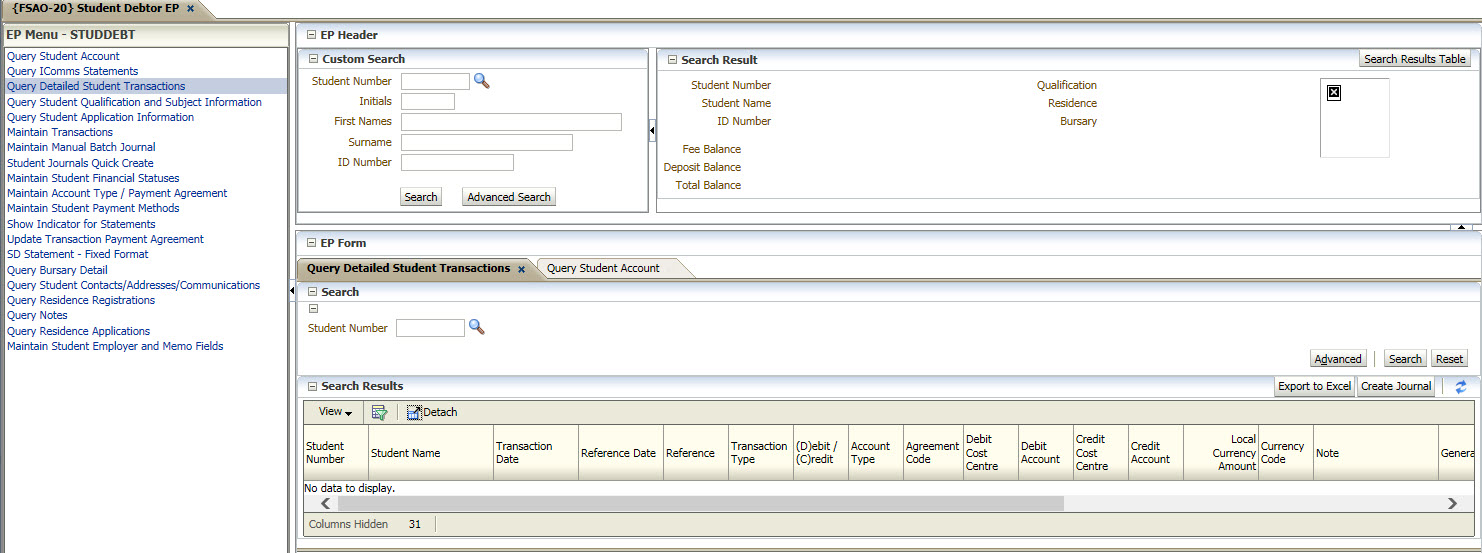Collapse the Custom Search panel
Screen dimensions: 1482x553
(313, 59)
